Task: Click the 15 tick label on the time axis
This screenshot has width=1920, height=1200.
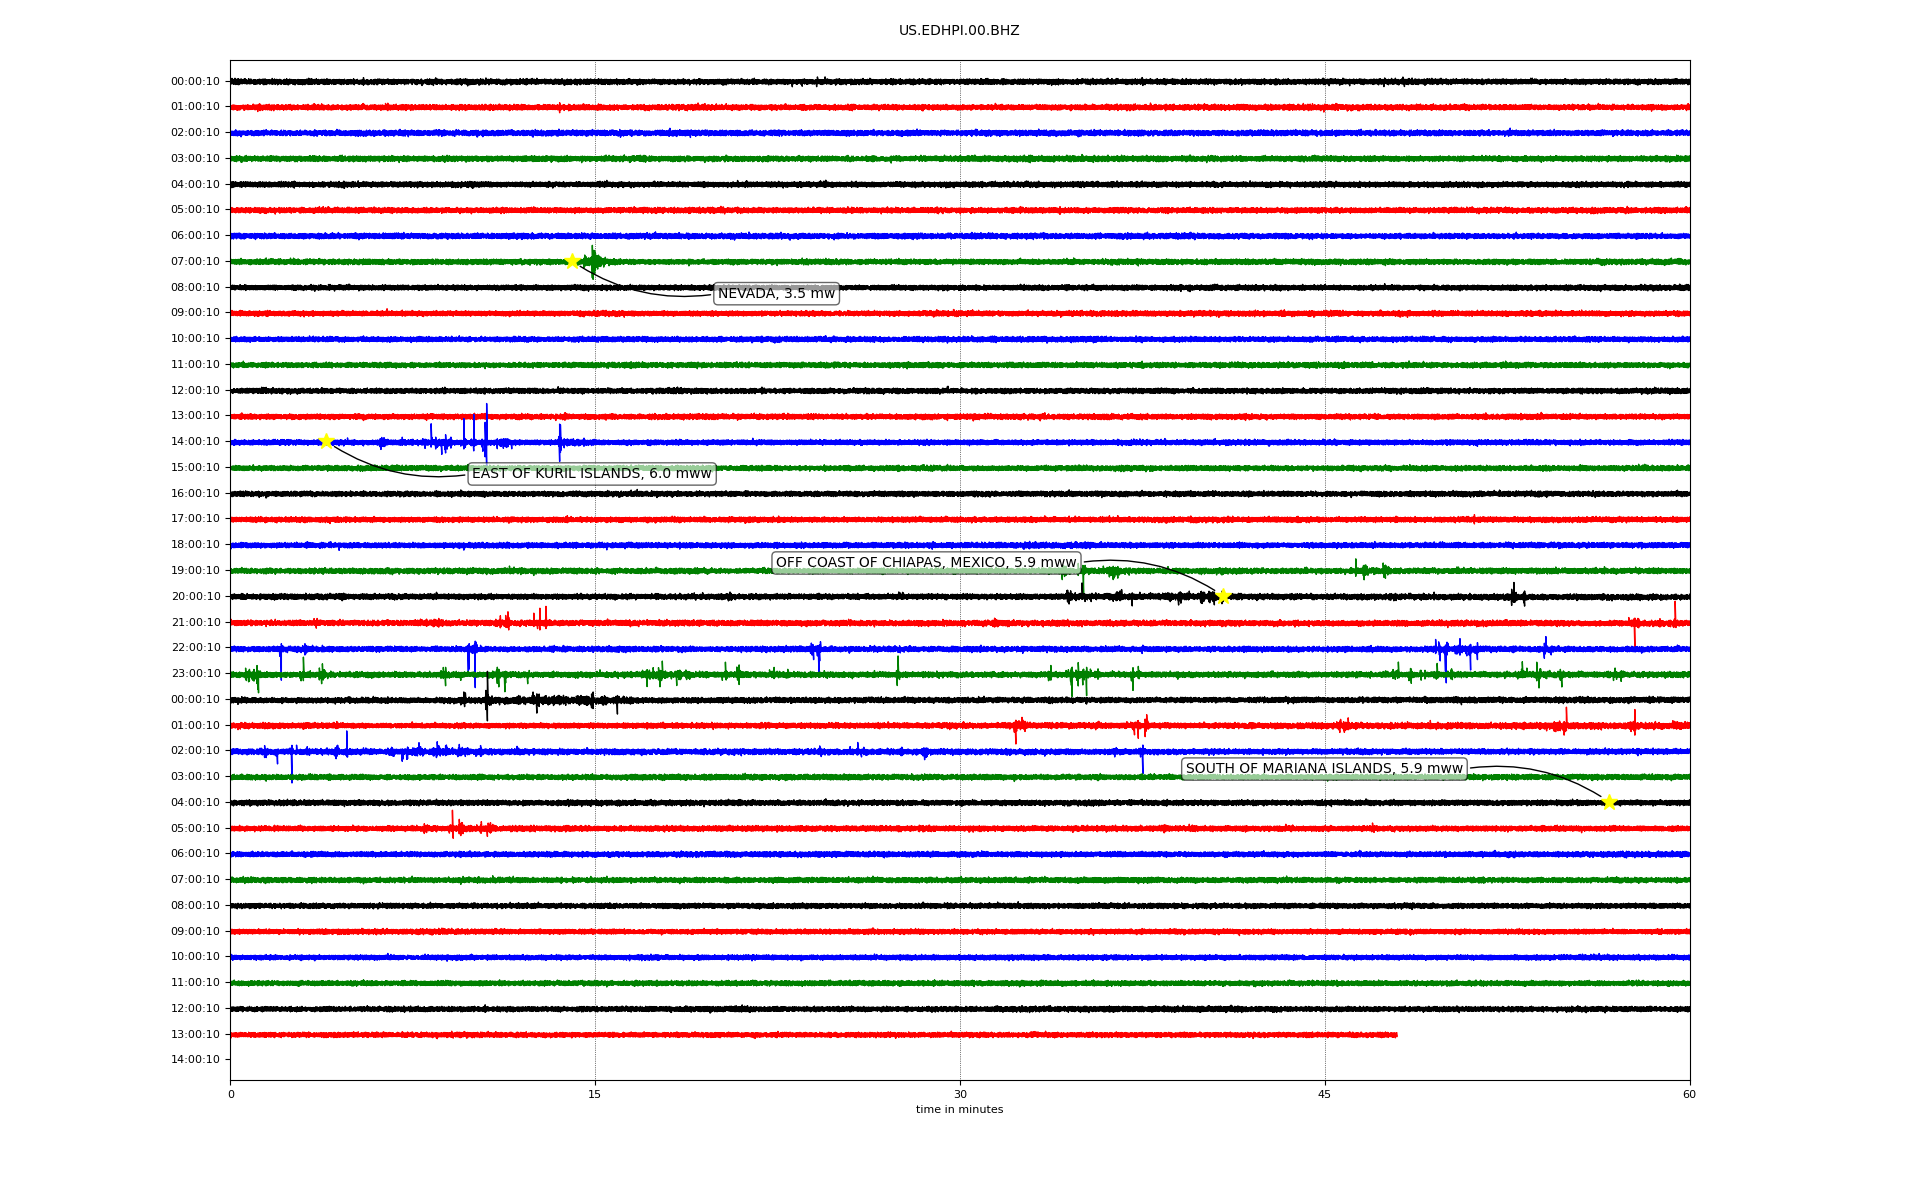Action: point(595,1094)
